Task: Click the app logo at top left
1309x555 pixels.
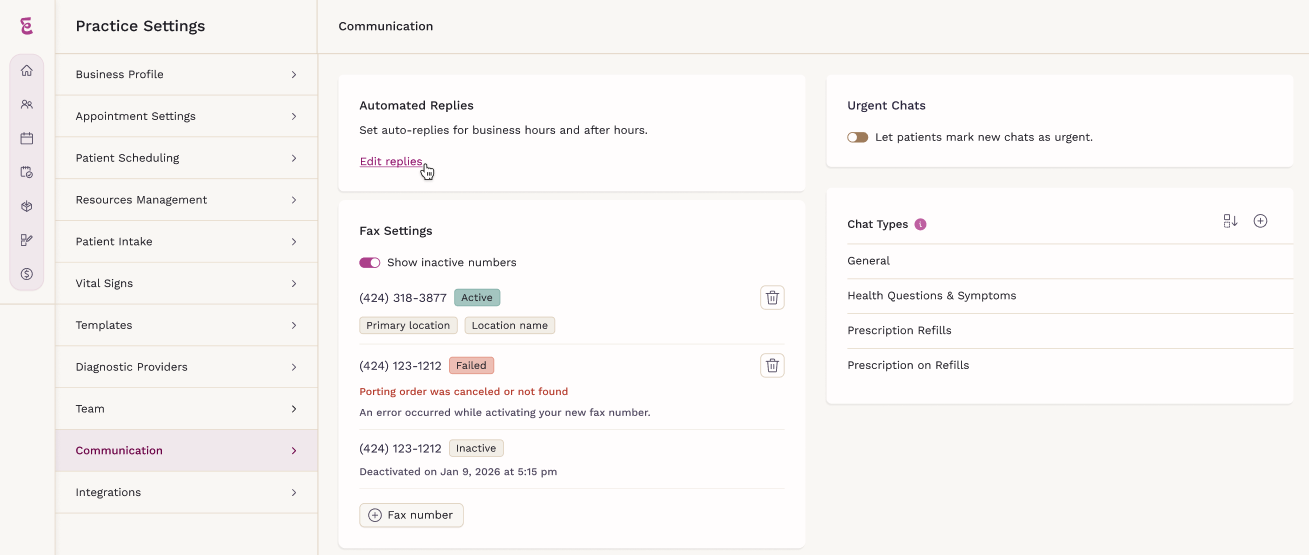Action: (27, 26)
